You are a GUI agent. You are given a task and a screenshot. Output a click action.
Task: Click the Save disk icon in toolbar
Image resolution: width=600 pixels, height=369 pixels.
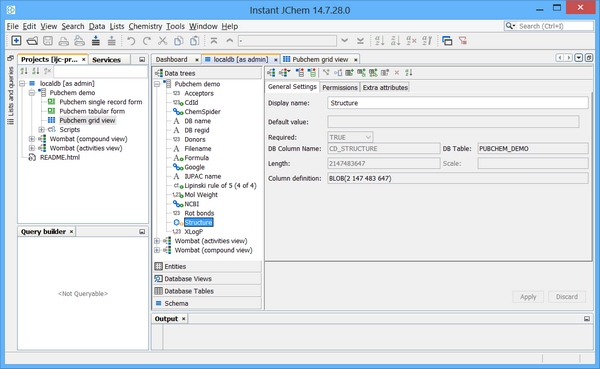[x=48, y=41]
